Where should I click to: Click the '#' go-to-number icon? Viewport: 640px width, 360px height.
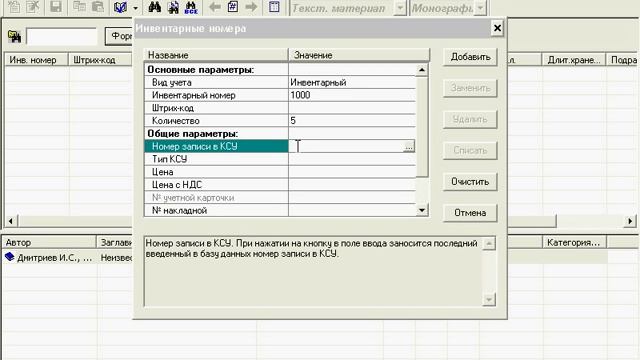point(233,7)
